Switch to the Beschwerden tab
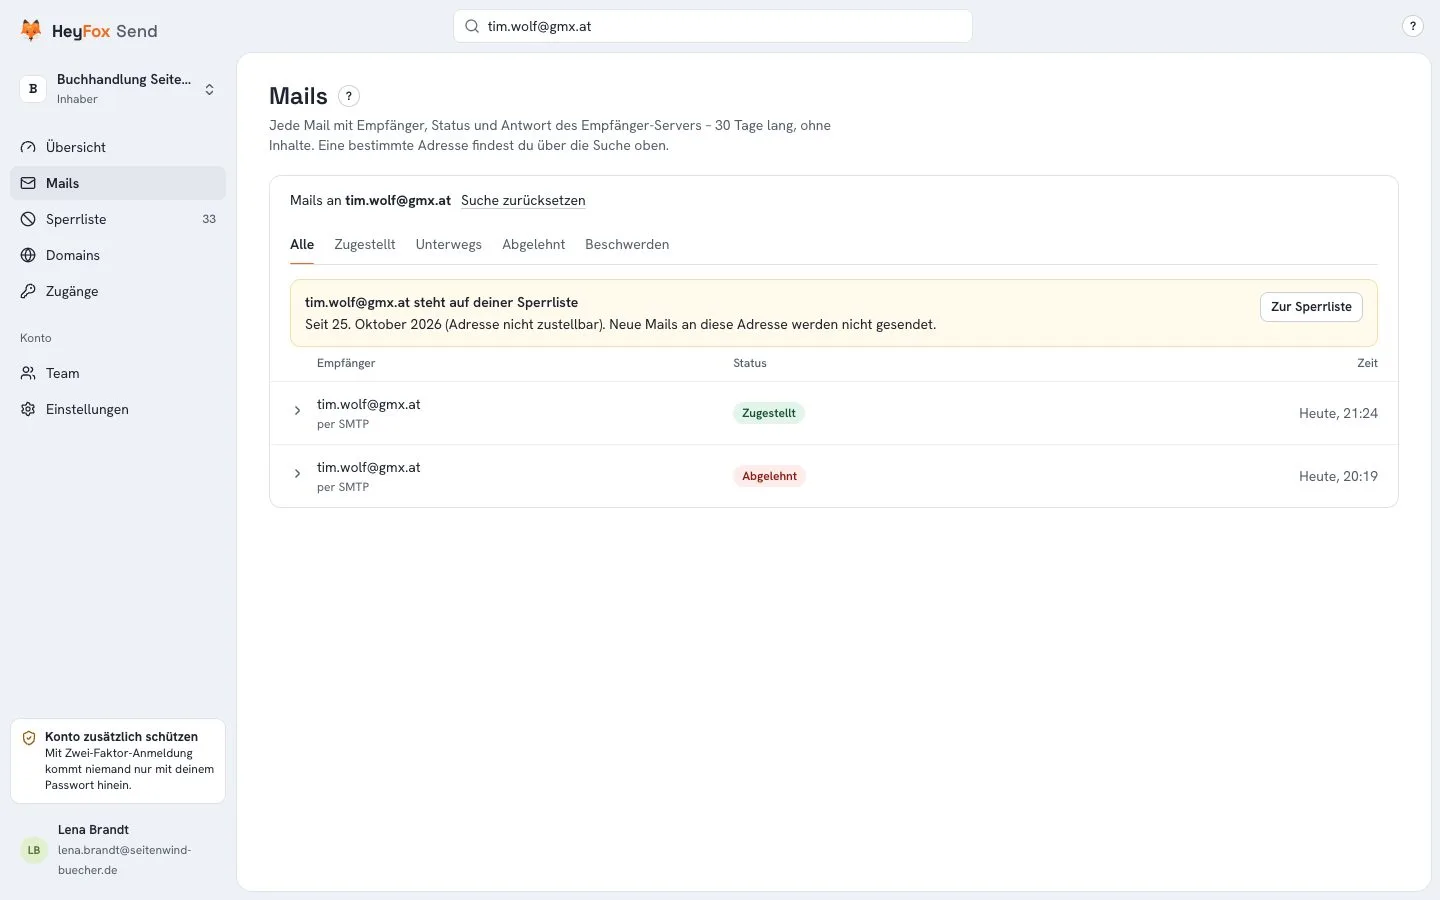 tap(627, 244)
